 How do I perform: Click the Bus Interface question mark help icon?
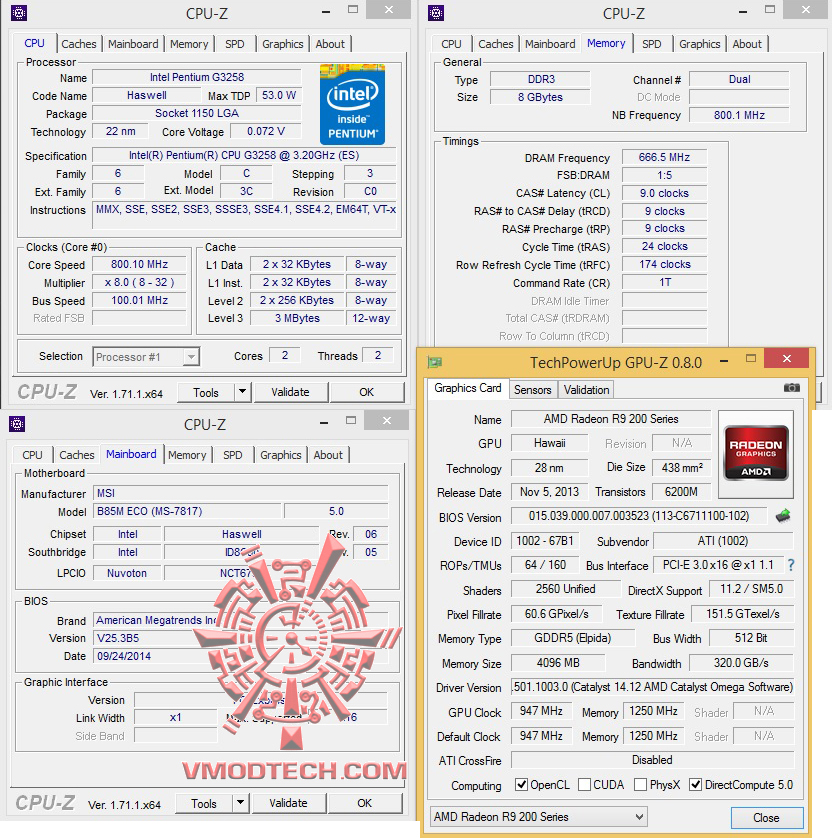791,565
